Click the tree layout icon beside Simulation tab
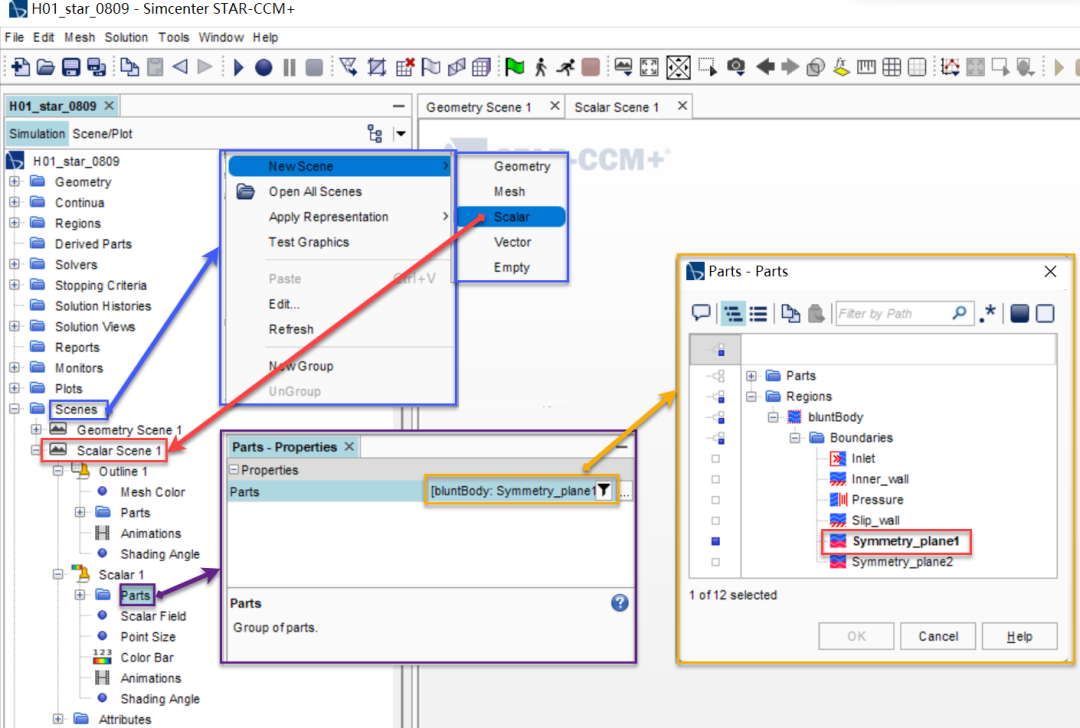 point(375,134)
